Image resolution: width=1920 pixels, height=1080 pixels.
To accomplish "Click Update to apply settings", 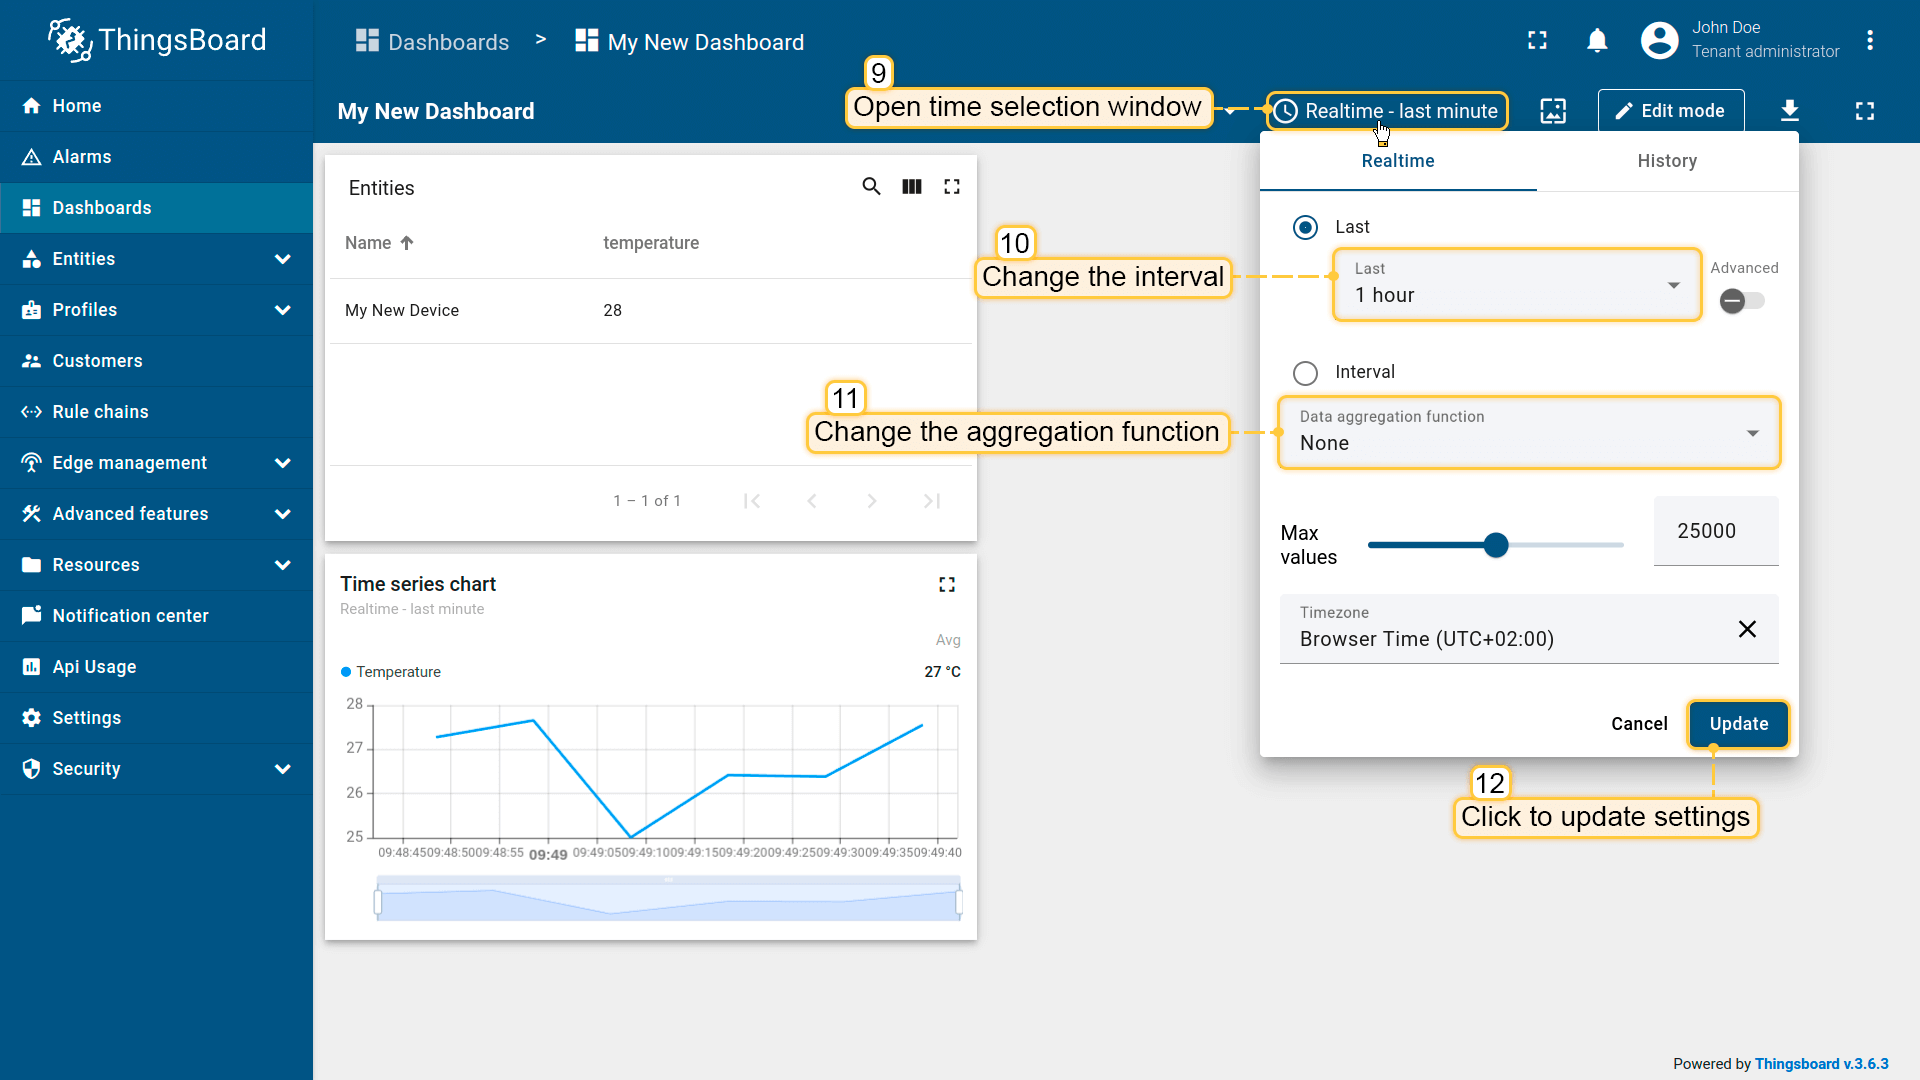I will point(1739,724).
